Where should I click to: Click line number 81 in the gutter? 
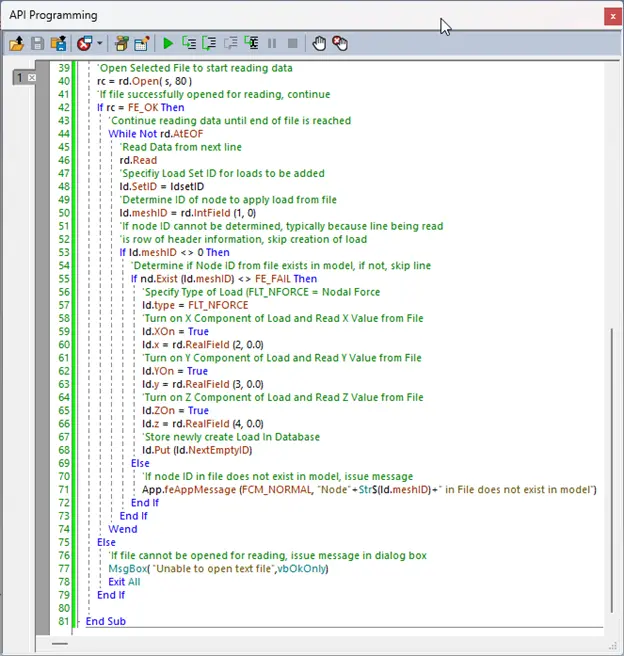tap(64, 621)
